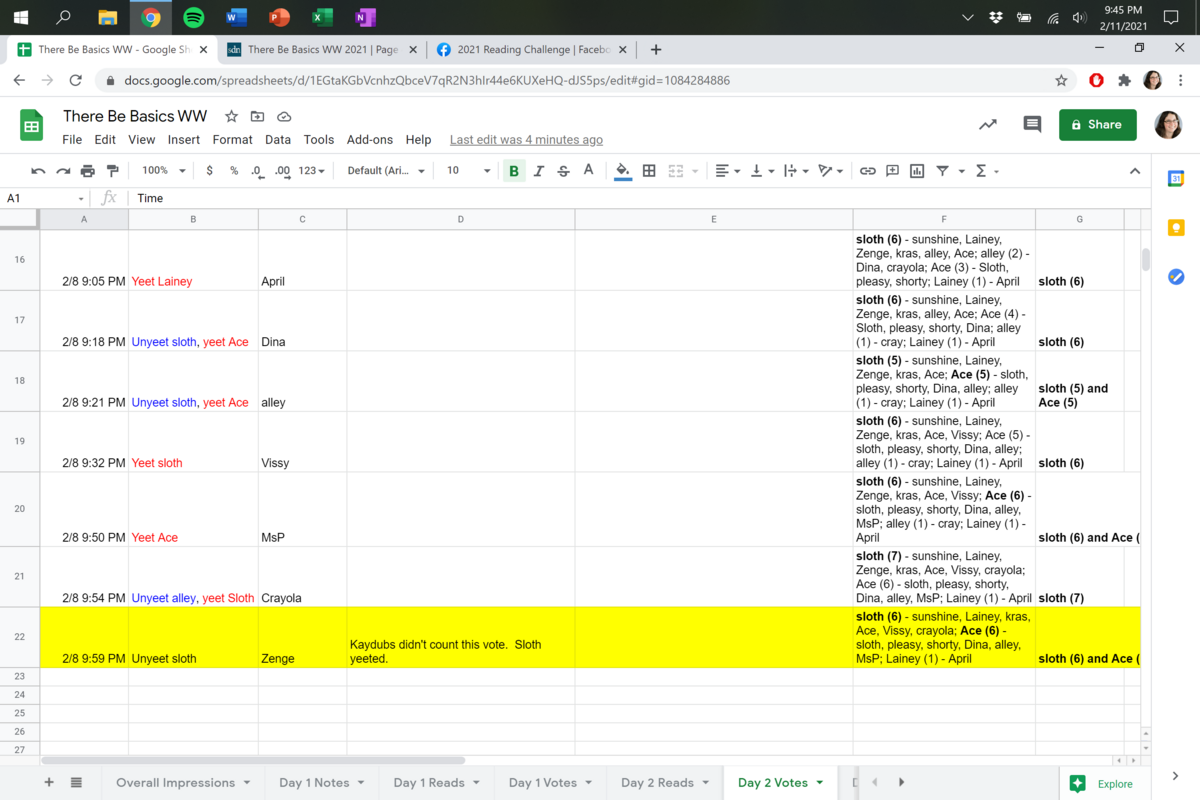Viewport: 1200px width, 800px height.
Task: Format as currency
Action: click(209, 171)
